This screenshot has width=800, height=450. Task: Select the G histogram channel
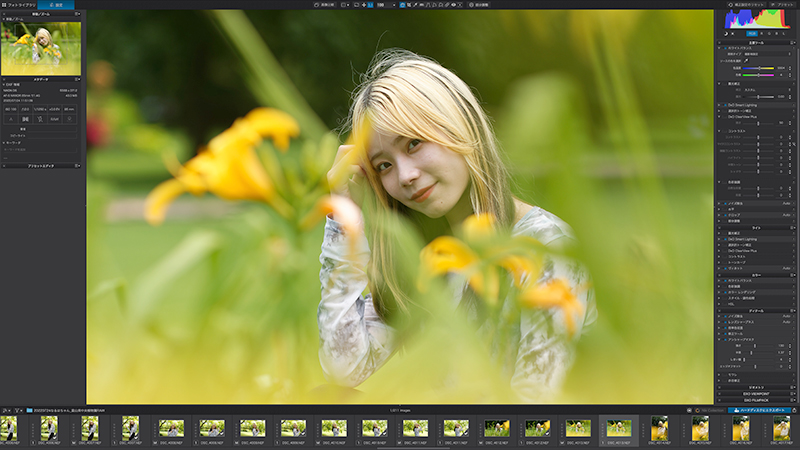point(769,34)
